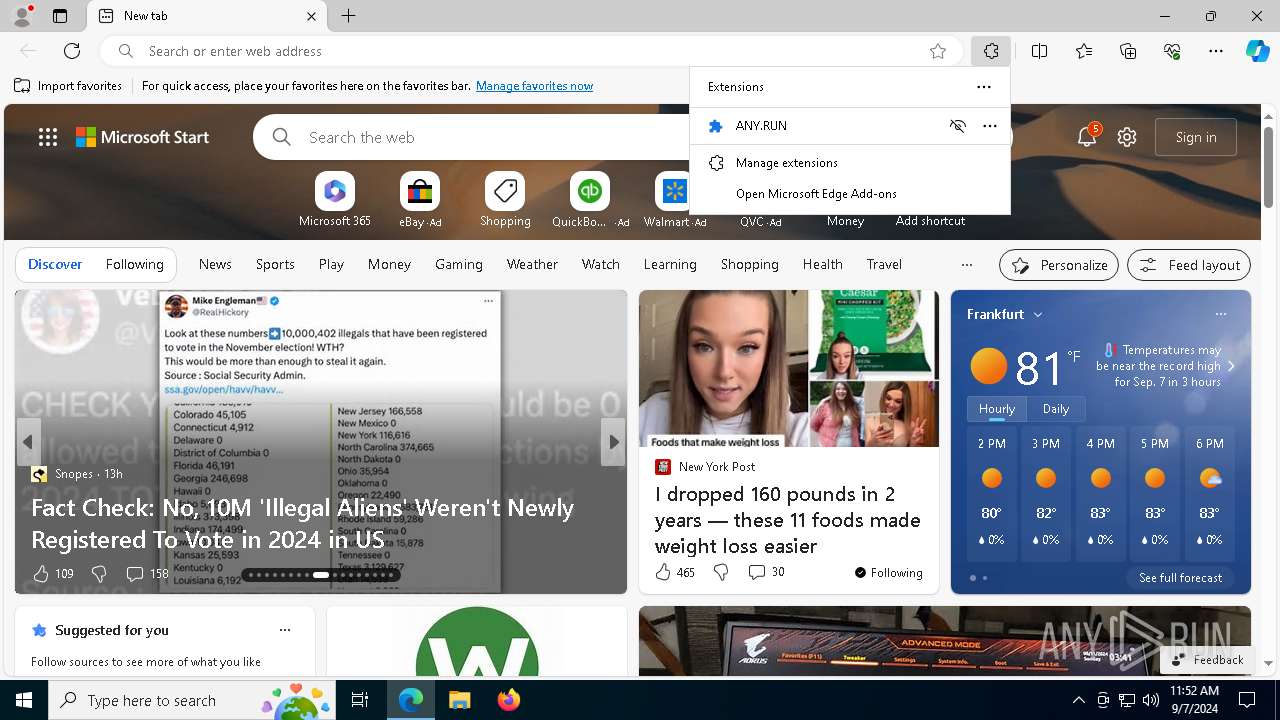Open Extensions panel more options
The height and width of the screenshot is (720, 1280).
click(984, 87)
